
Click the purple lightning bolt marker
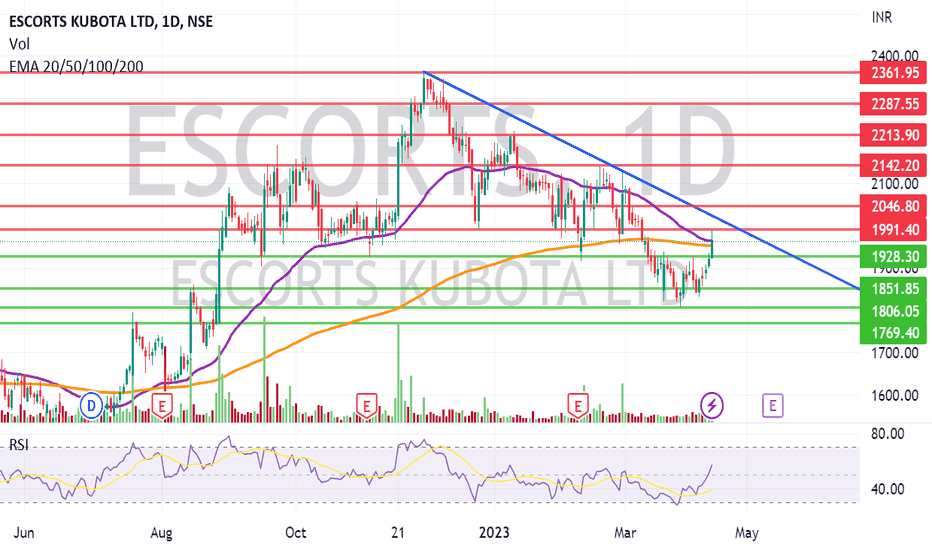coord(712,406)
